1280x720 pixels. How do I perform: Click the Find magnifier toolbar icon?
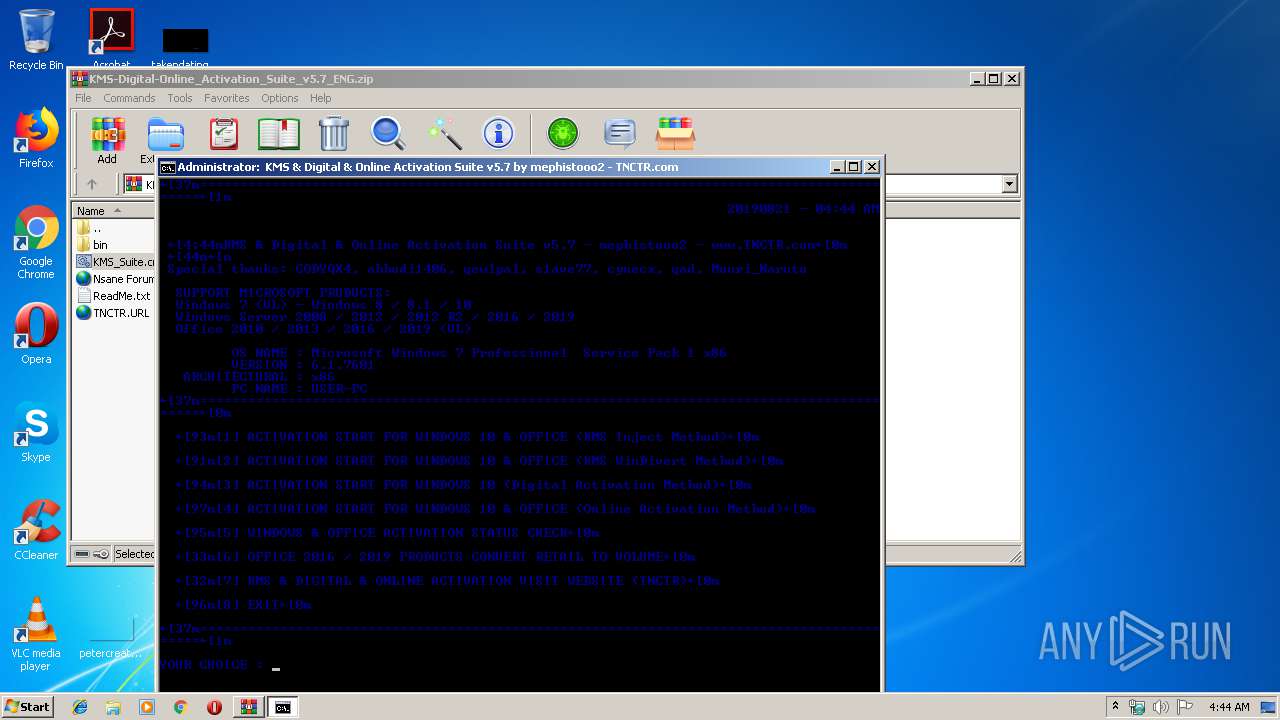[388, 133]
